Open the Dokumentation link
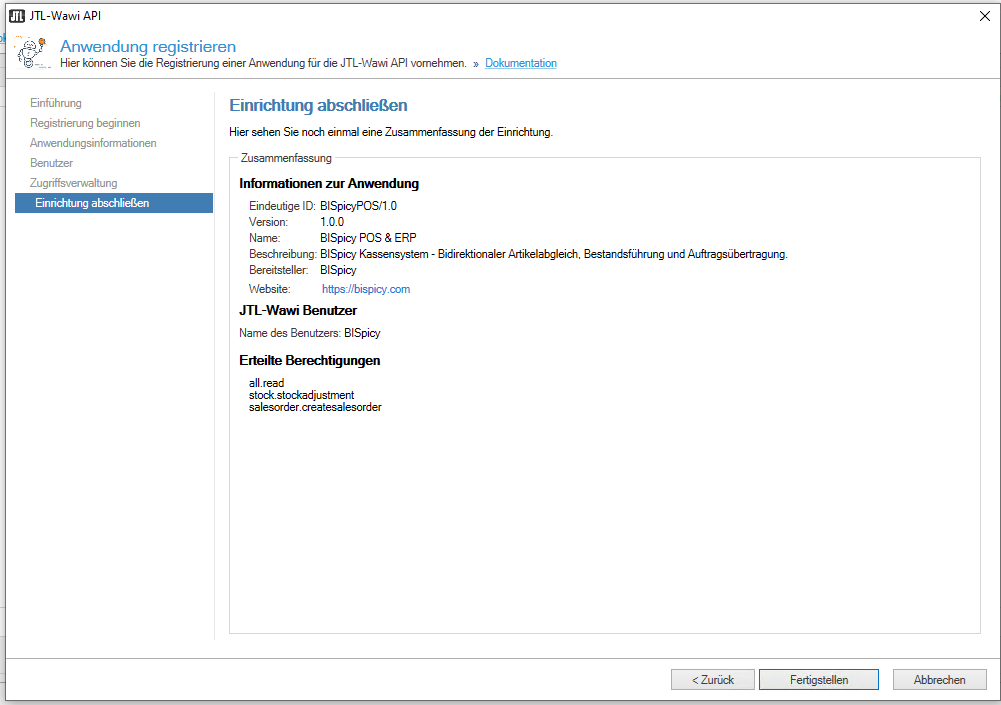Viewport: 1001px width, 705px height. 521,63
